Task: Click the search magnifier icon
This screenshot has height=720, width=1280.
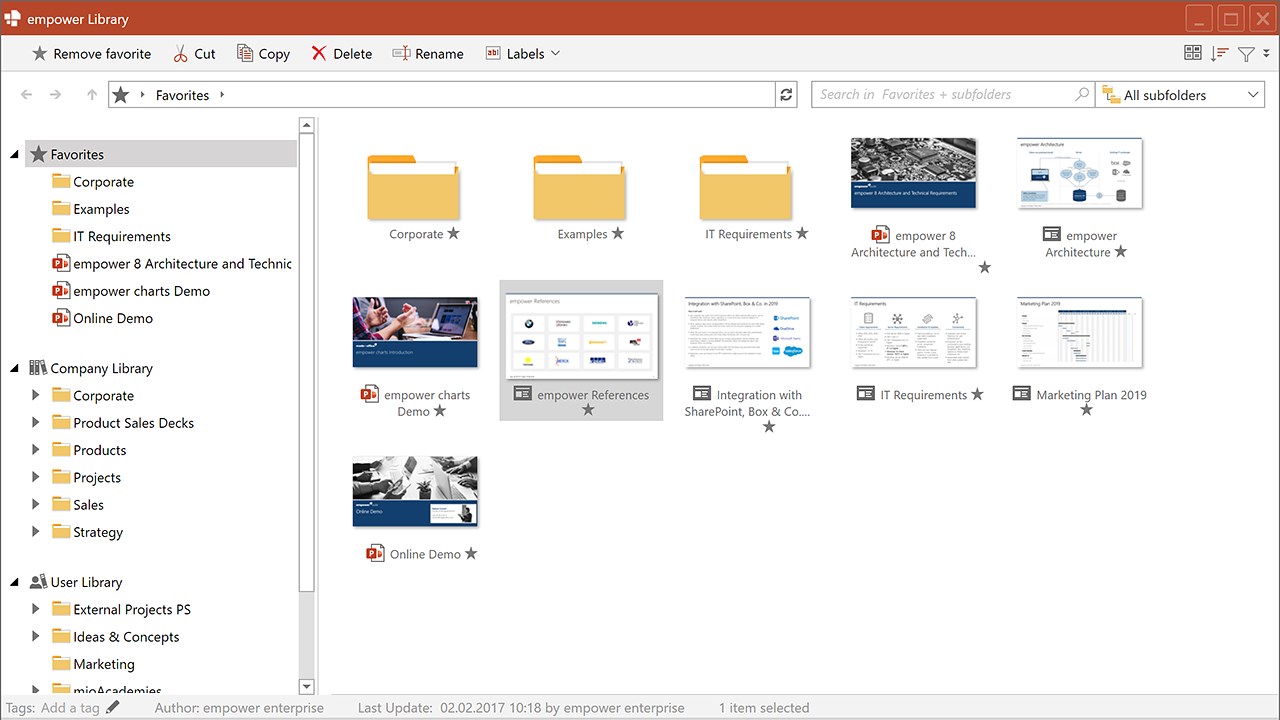Action: (x=1082, y=95)
